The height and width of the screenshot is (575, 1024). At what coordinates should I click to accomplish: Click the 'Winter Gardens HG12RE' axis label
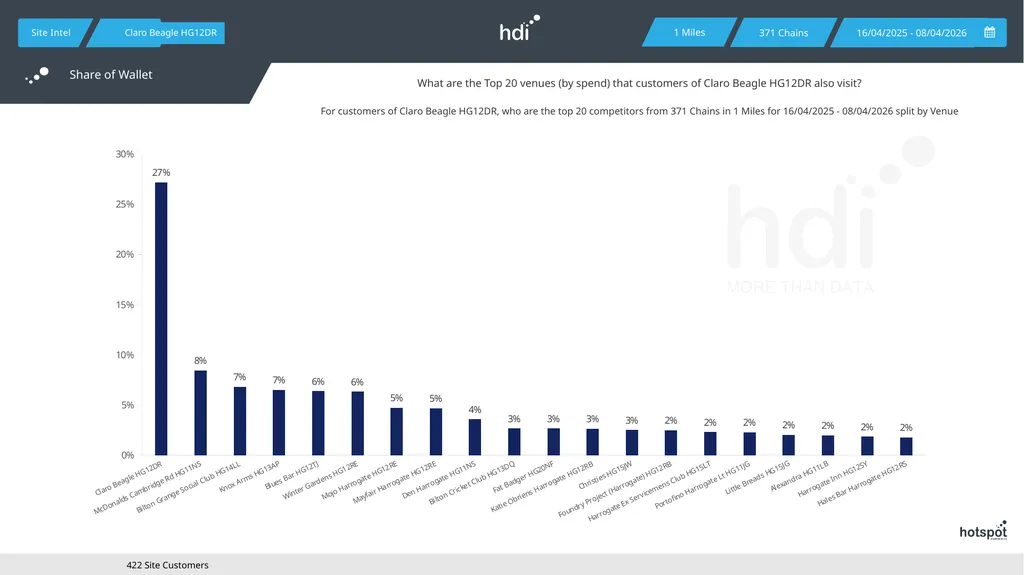tap(321, 480)
